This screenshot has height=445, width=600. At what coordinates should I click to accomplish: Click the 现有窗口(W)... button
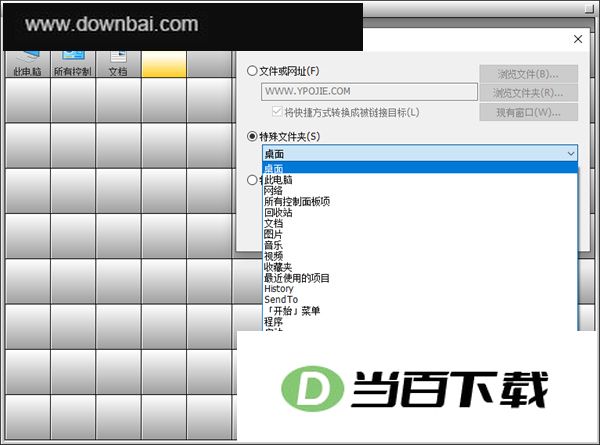[x=528, y=112]
